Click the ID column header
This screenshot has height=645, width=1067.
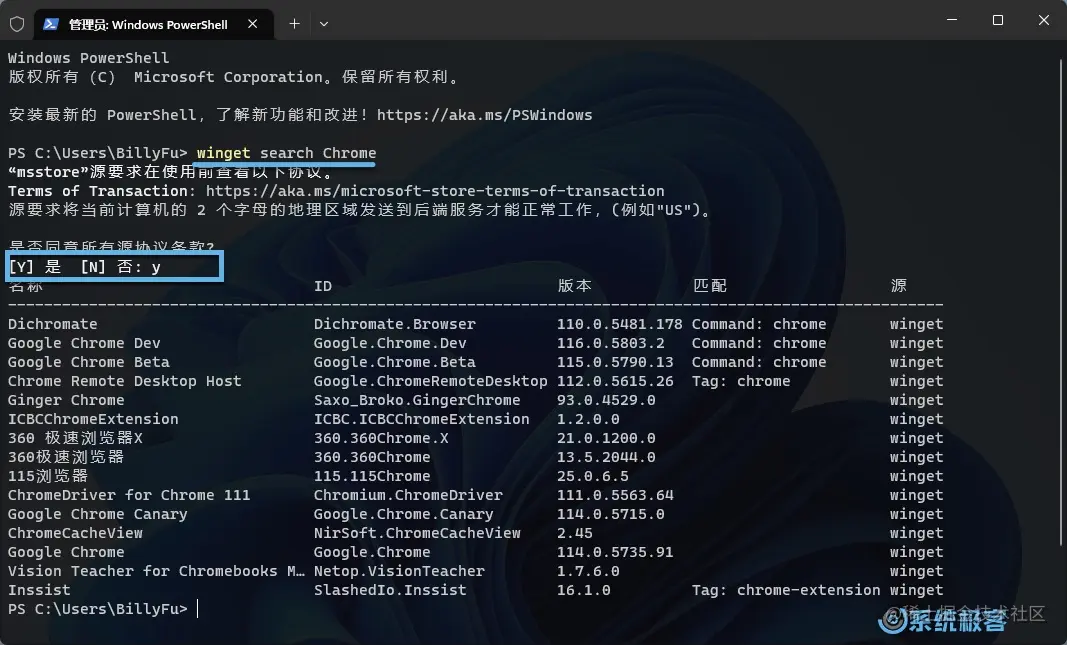coord(323,286)
